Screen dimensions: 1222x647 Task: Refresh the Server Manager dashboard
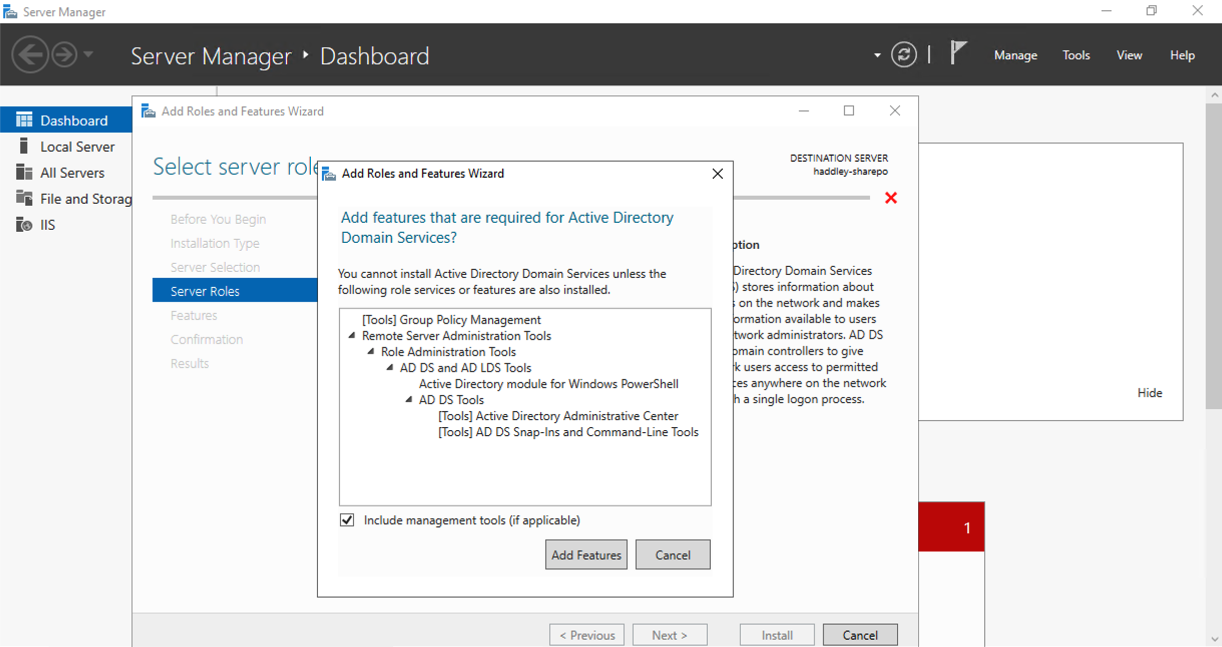click(904, 55)
